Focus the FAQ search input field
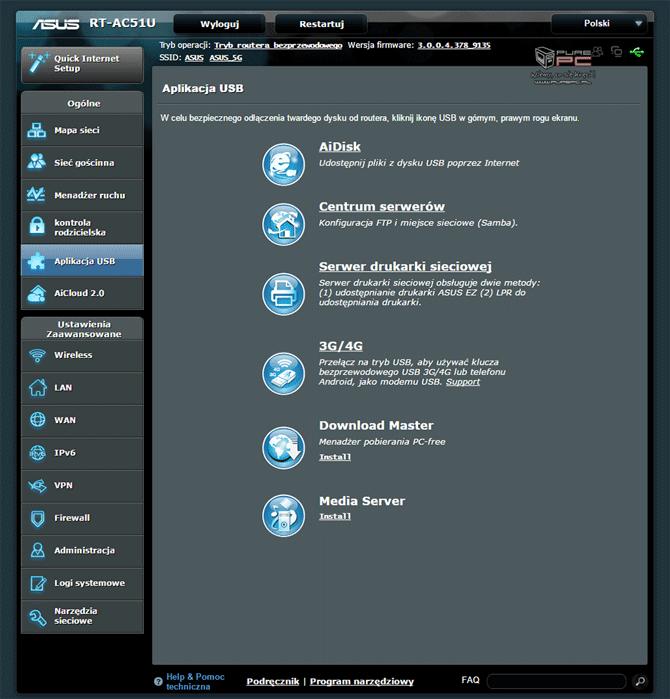Image resolution: width=670 pixels, height=699 pixels. (x=556, y=682)
